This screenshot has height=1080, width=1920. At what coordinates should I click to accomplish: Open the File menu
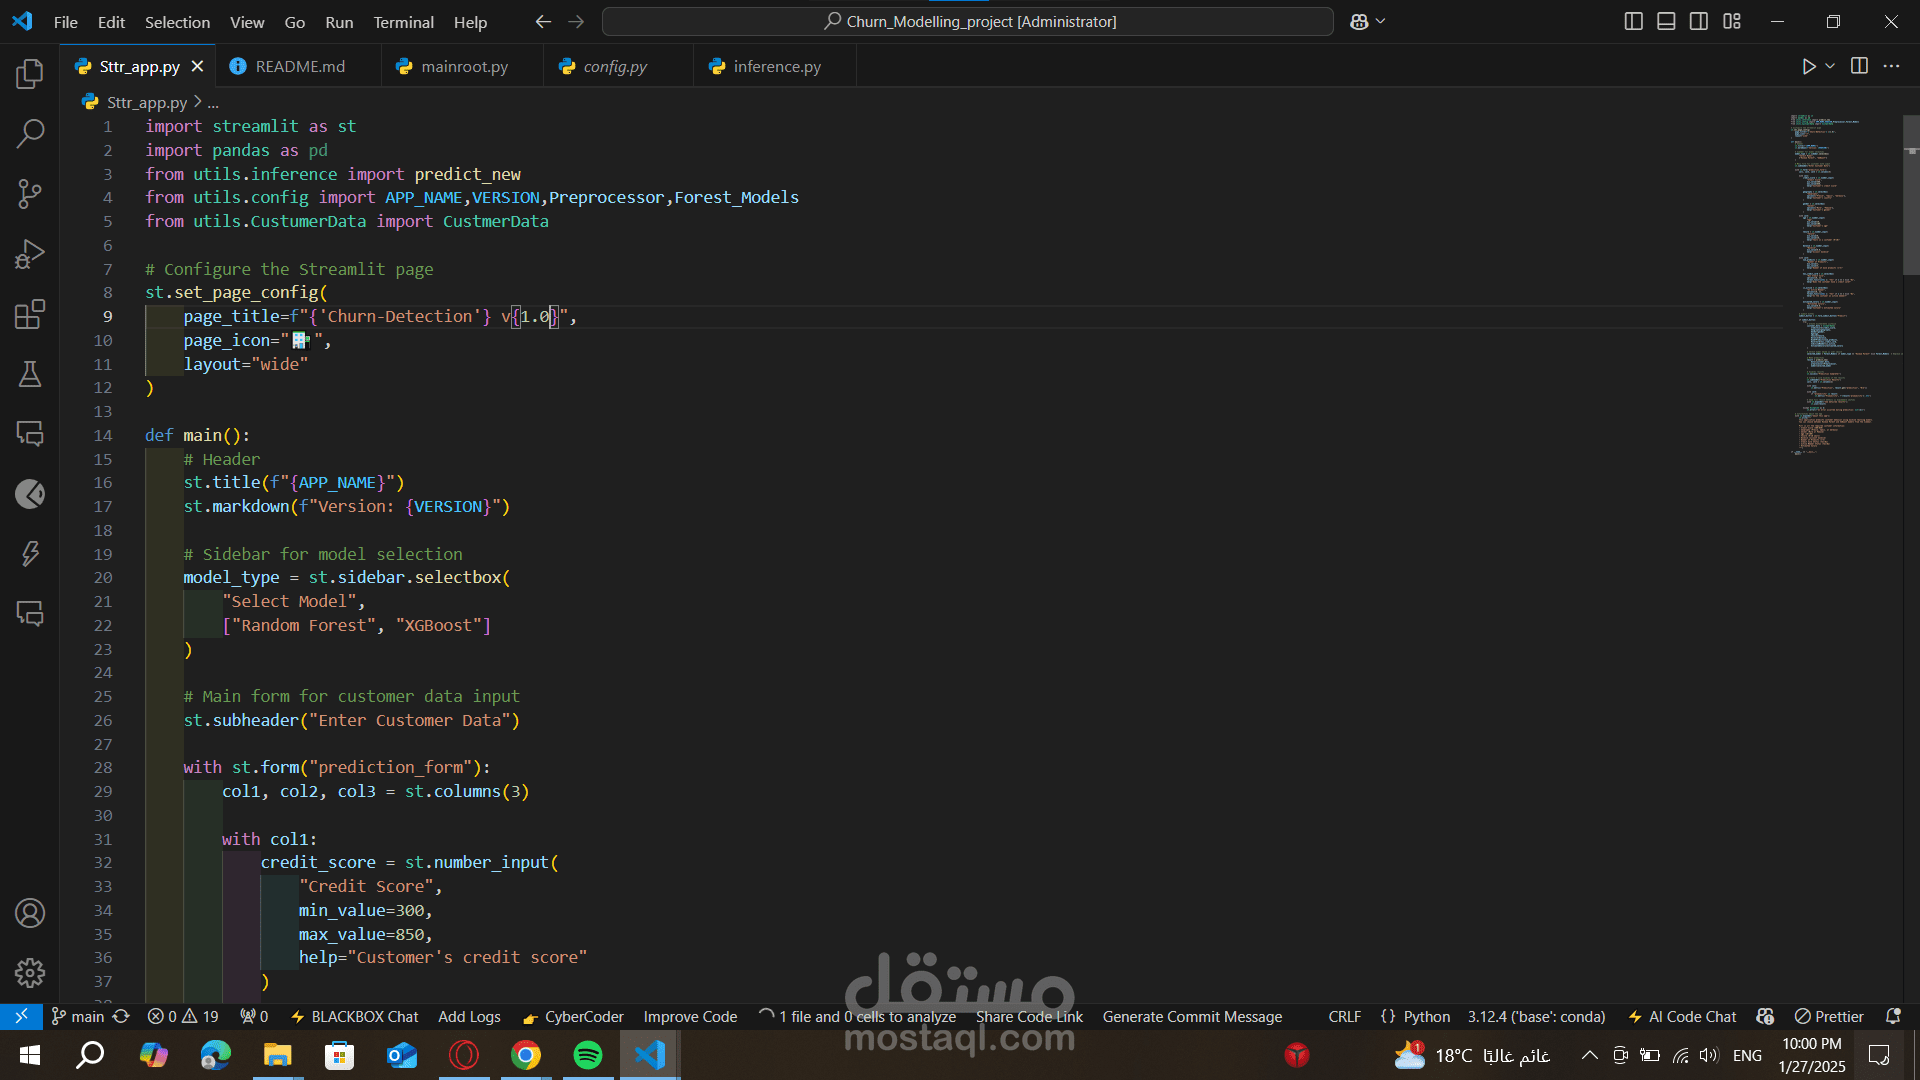click(x=66, y=21)
